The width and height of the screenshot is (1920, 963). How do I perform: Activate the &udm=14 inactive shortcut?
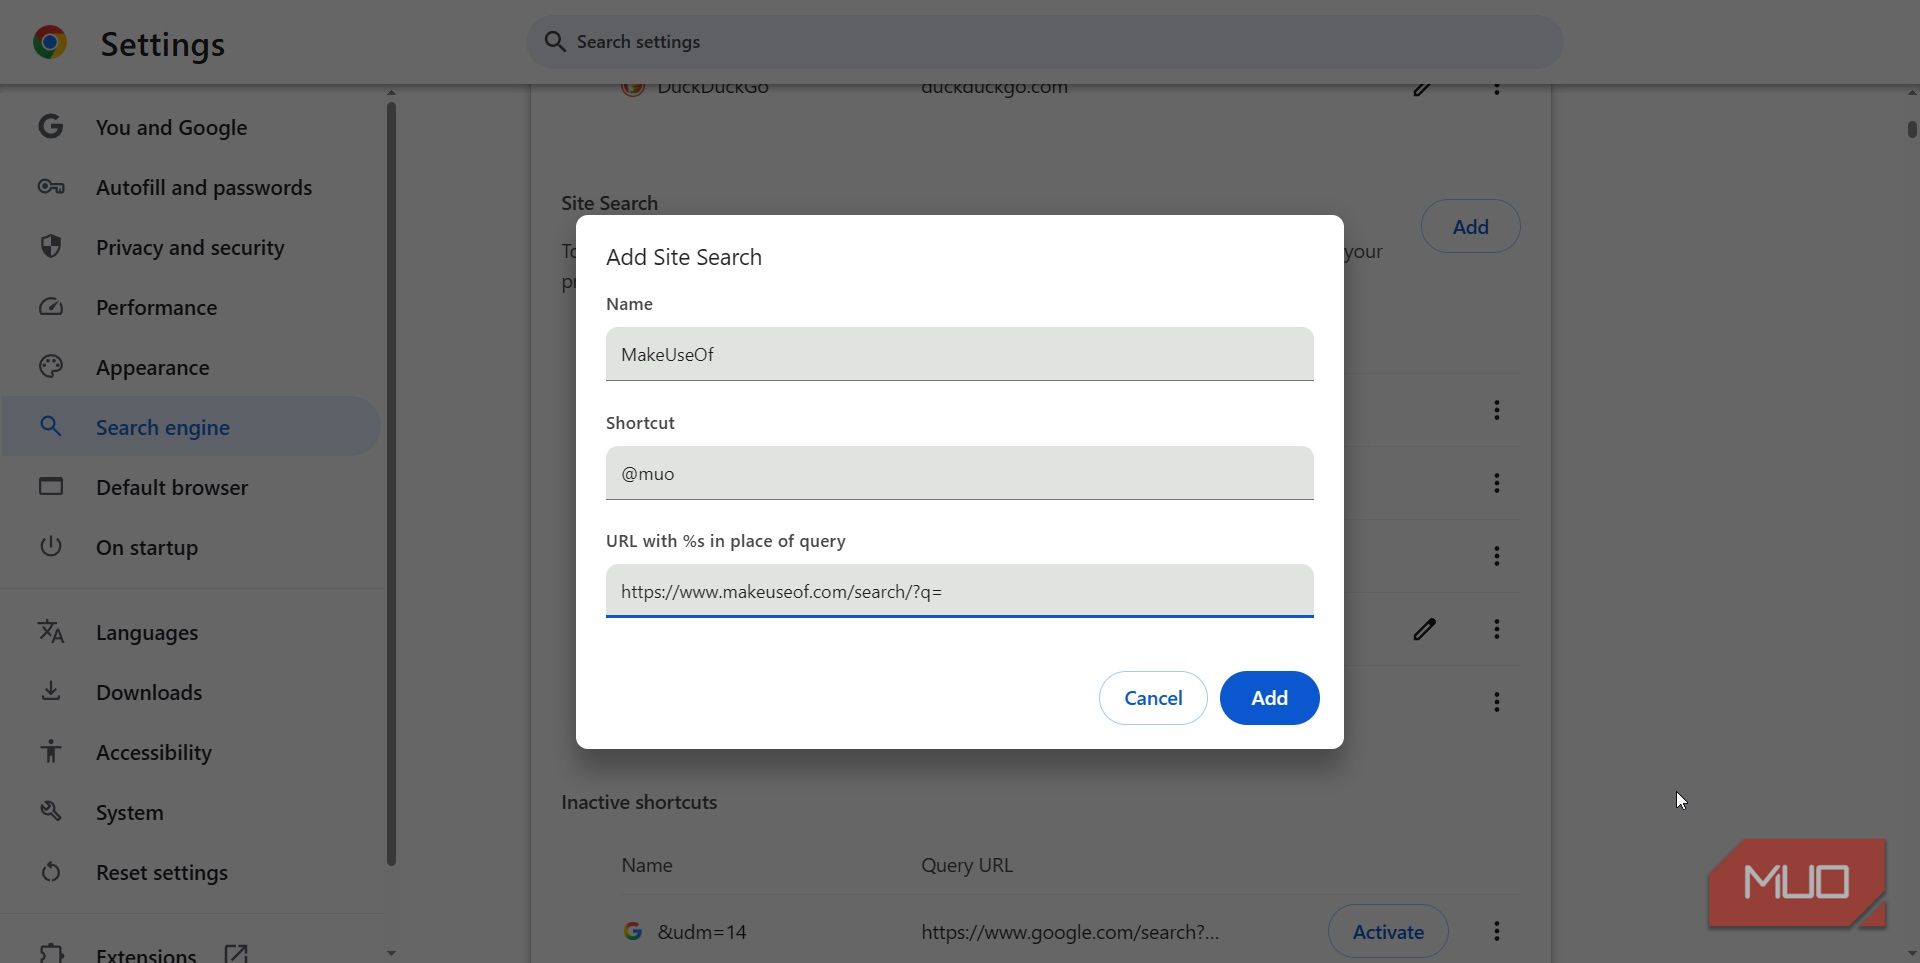tap(1387, 932)
